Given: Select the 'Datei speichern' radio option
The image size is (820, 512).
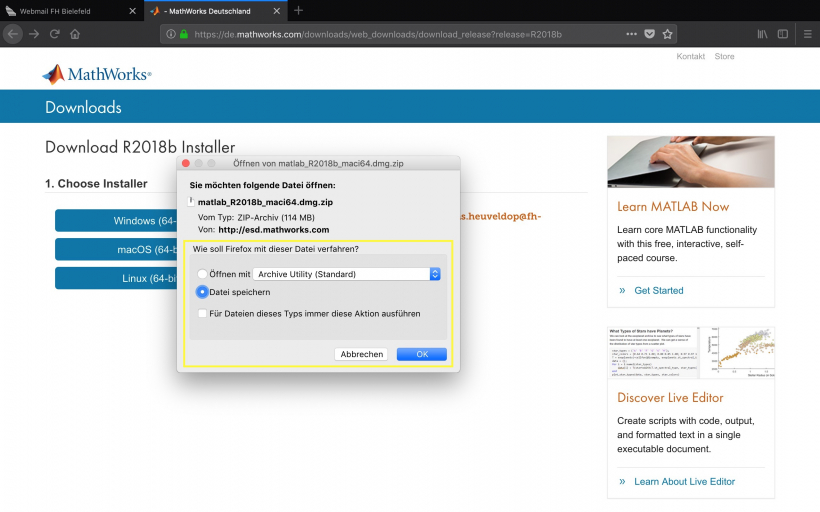Looking at the screenshot, I should coord(203,292).
